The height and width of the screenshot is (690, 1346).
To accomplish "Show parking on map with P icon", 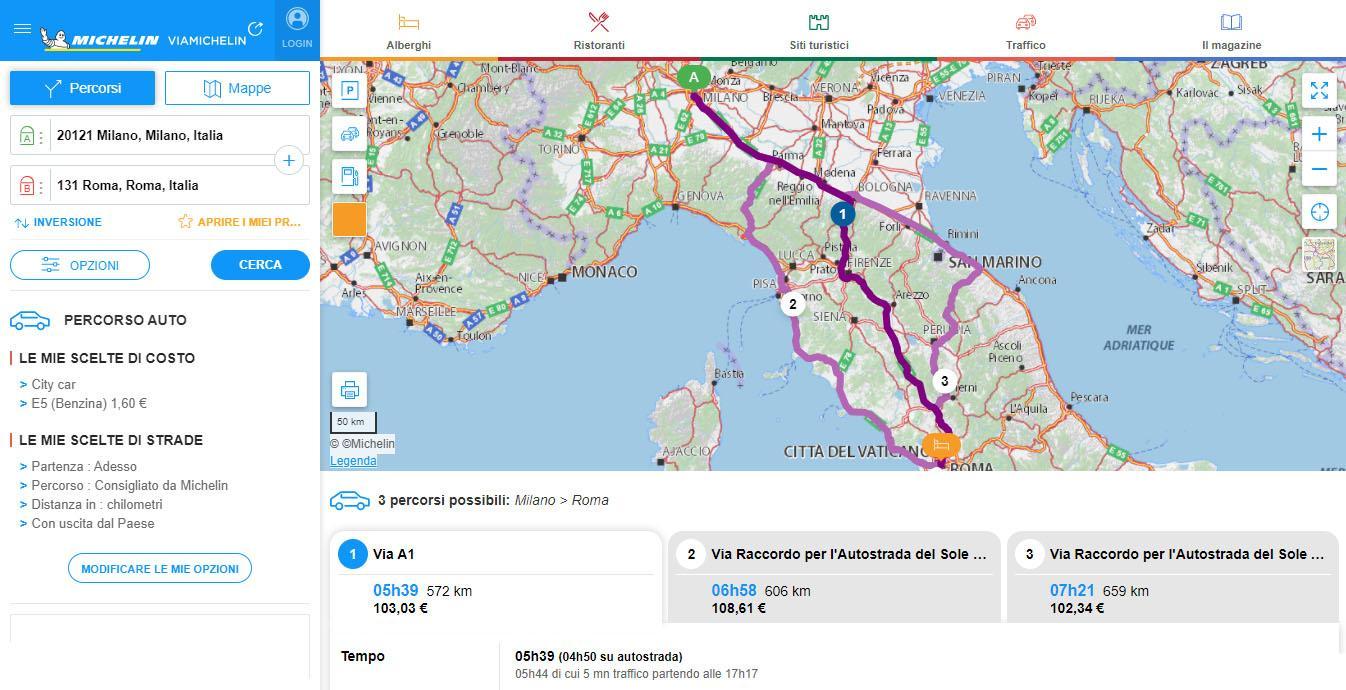I will tap(349, 91).
